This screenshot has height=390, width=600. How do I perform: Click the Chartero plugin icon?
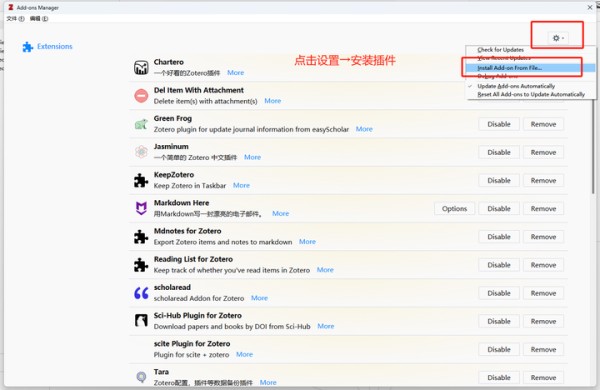[141, 67]
